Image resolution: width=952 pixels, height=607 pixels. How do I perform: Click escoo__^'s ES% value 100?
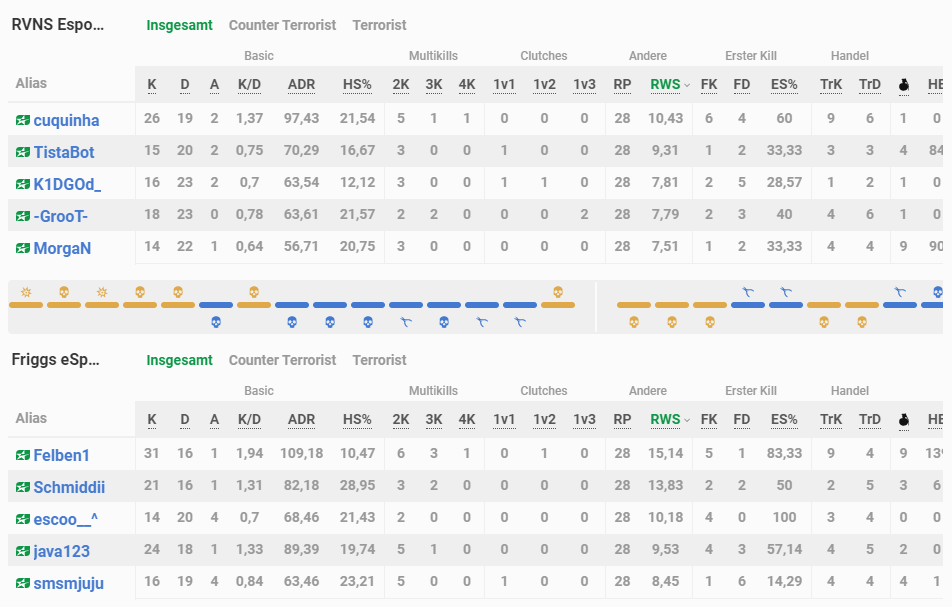784,518
